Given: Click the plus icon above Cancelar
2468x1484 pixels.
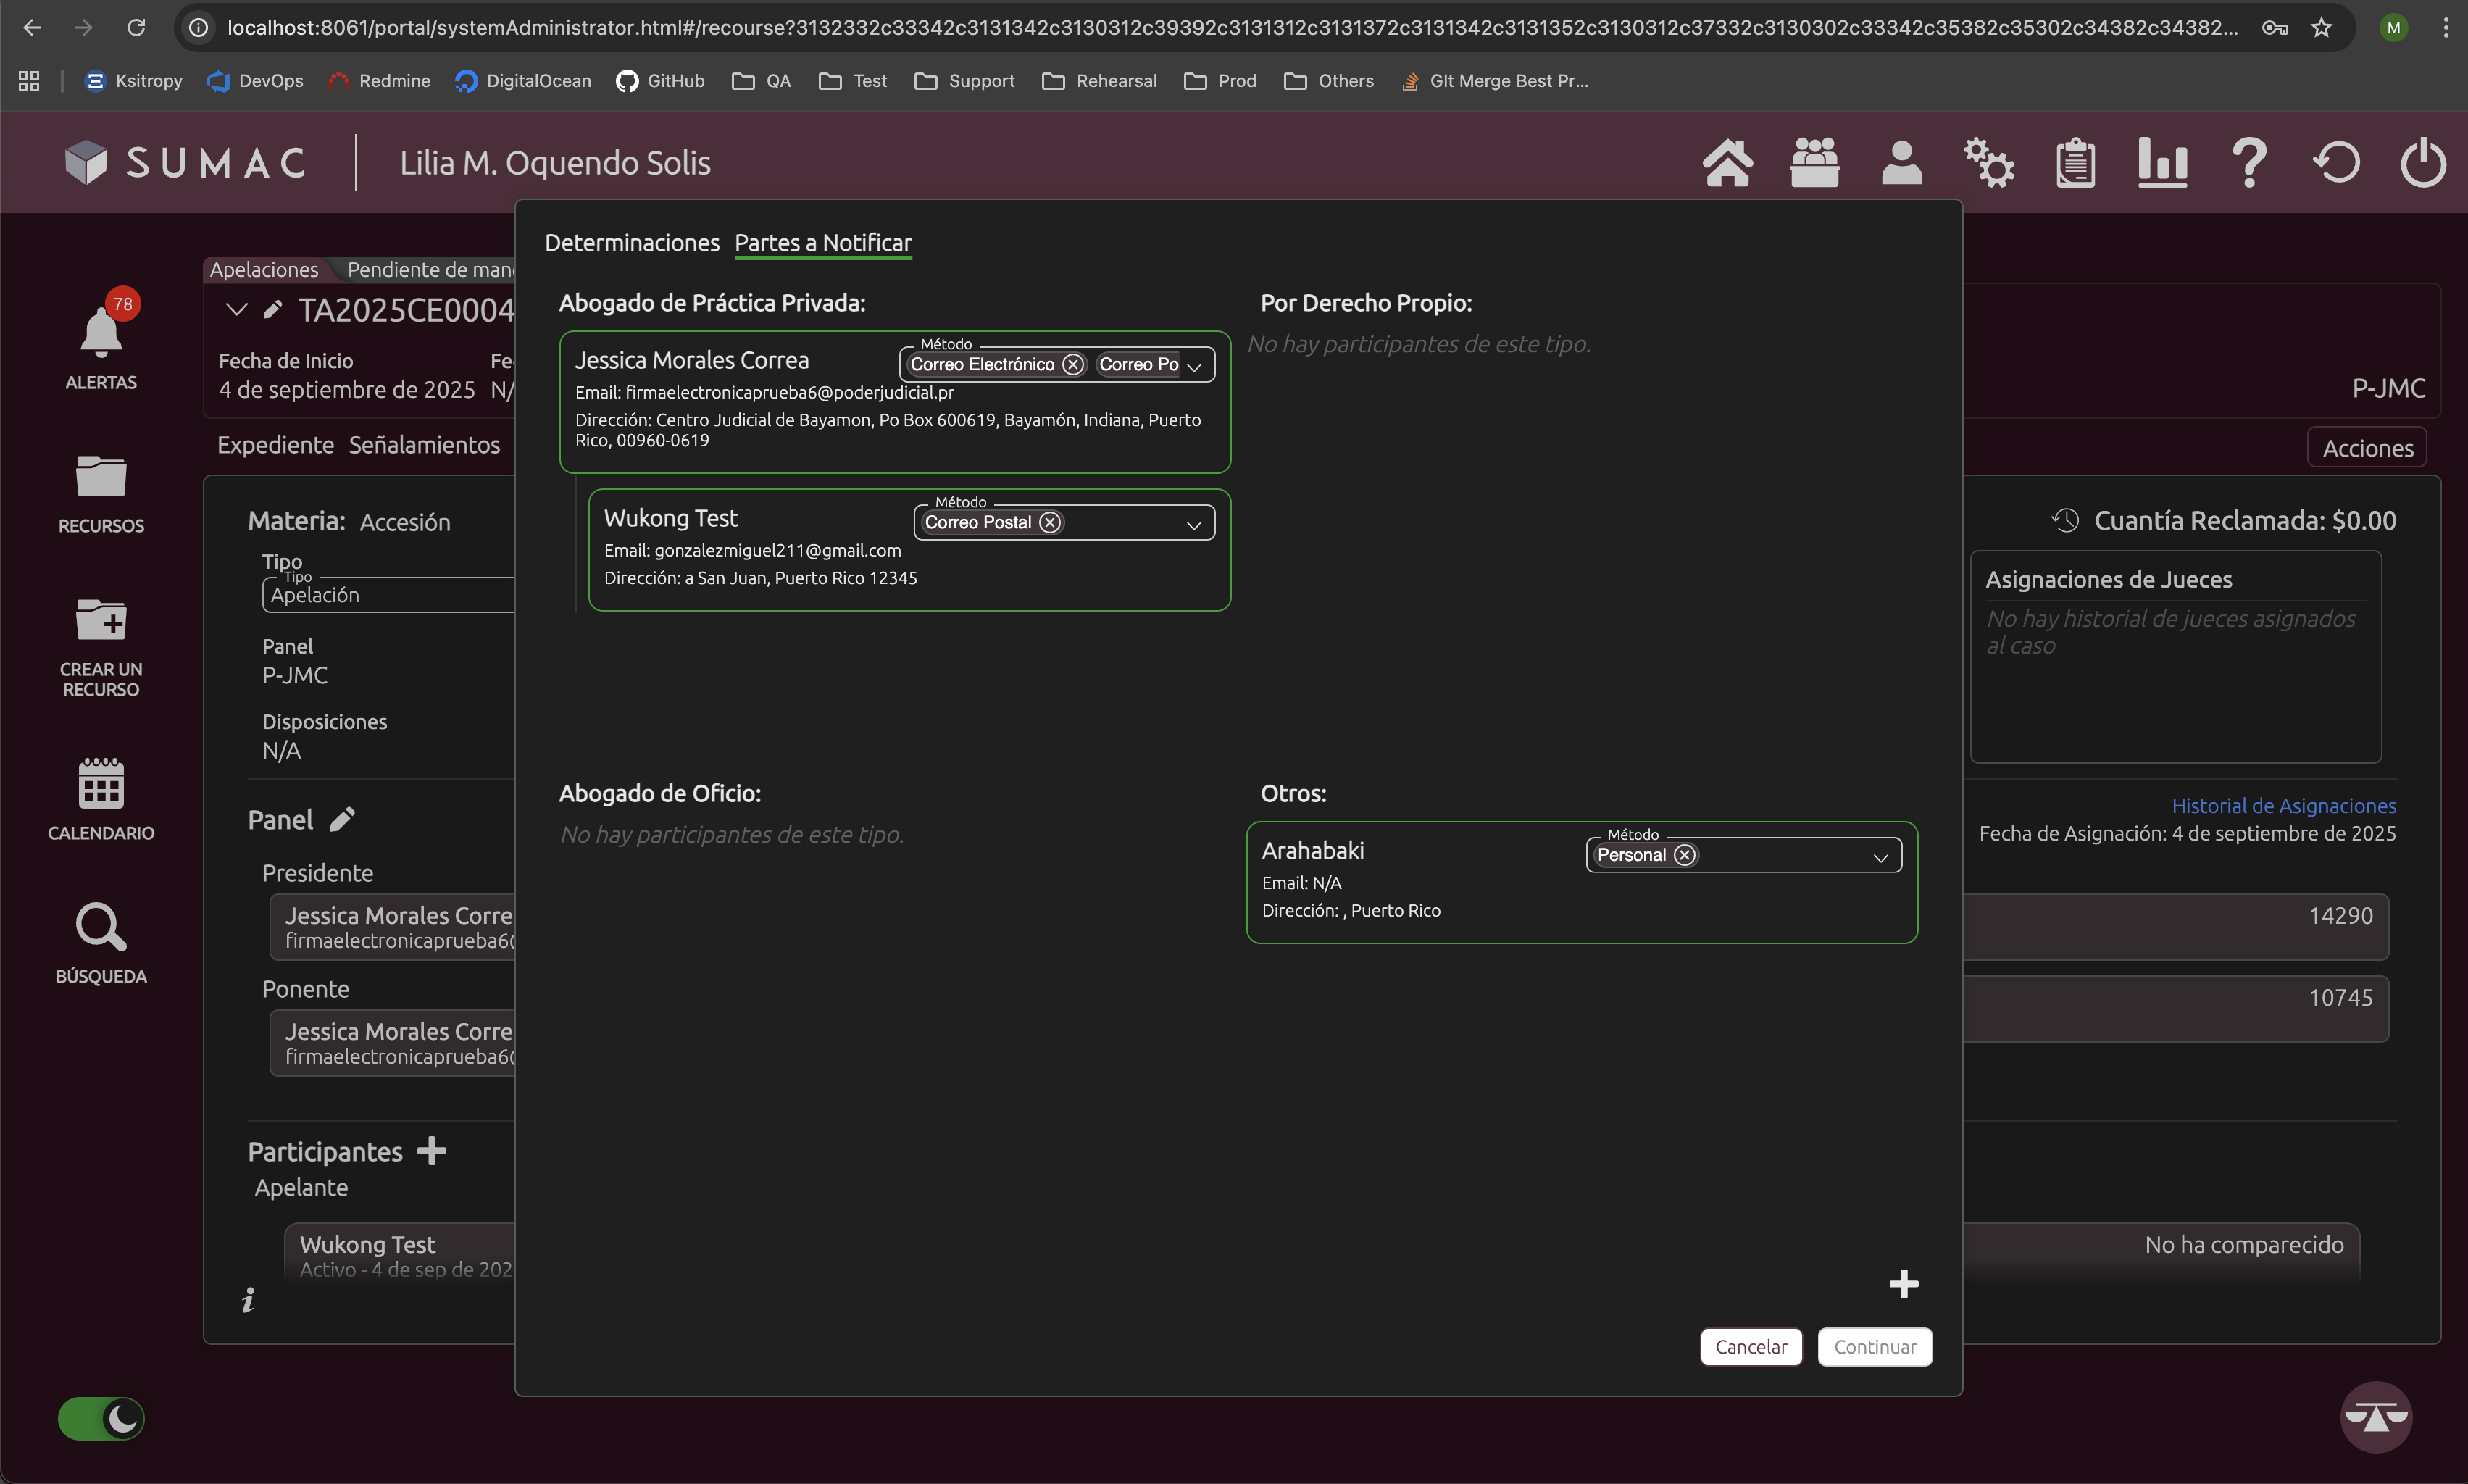Looking at the screenshot, I should [x=1903, y=1284].
